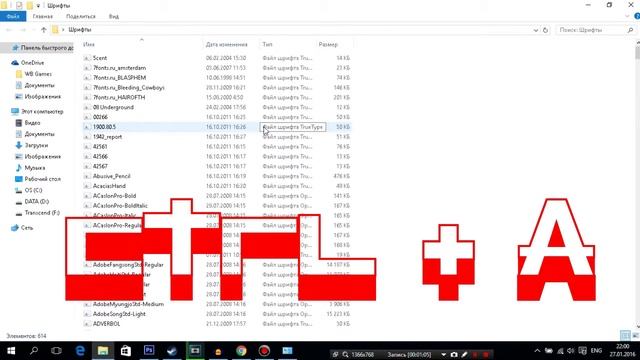640x360 pixels.
Task: Sort by Размер column header
Action: [x=328, y=44]
